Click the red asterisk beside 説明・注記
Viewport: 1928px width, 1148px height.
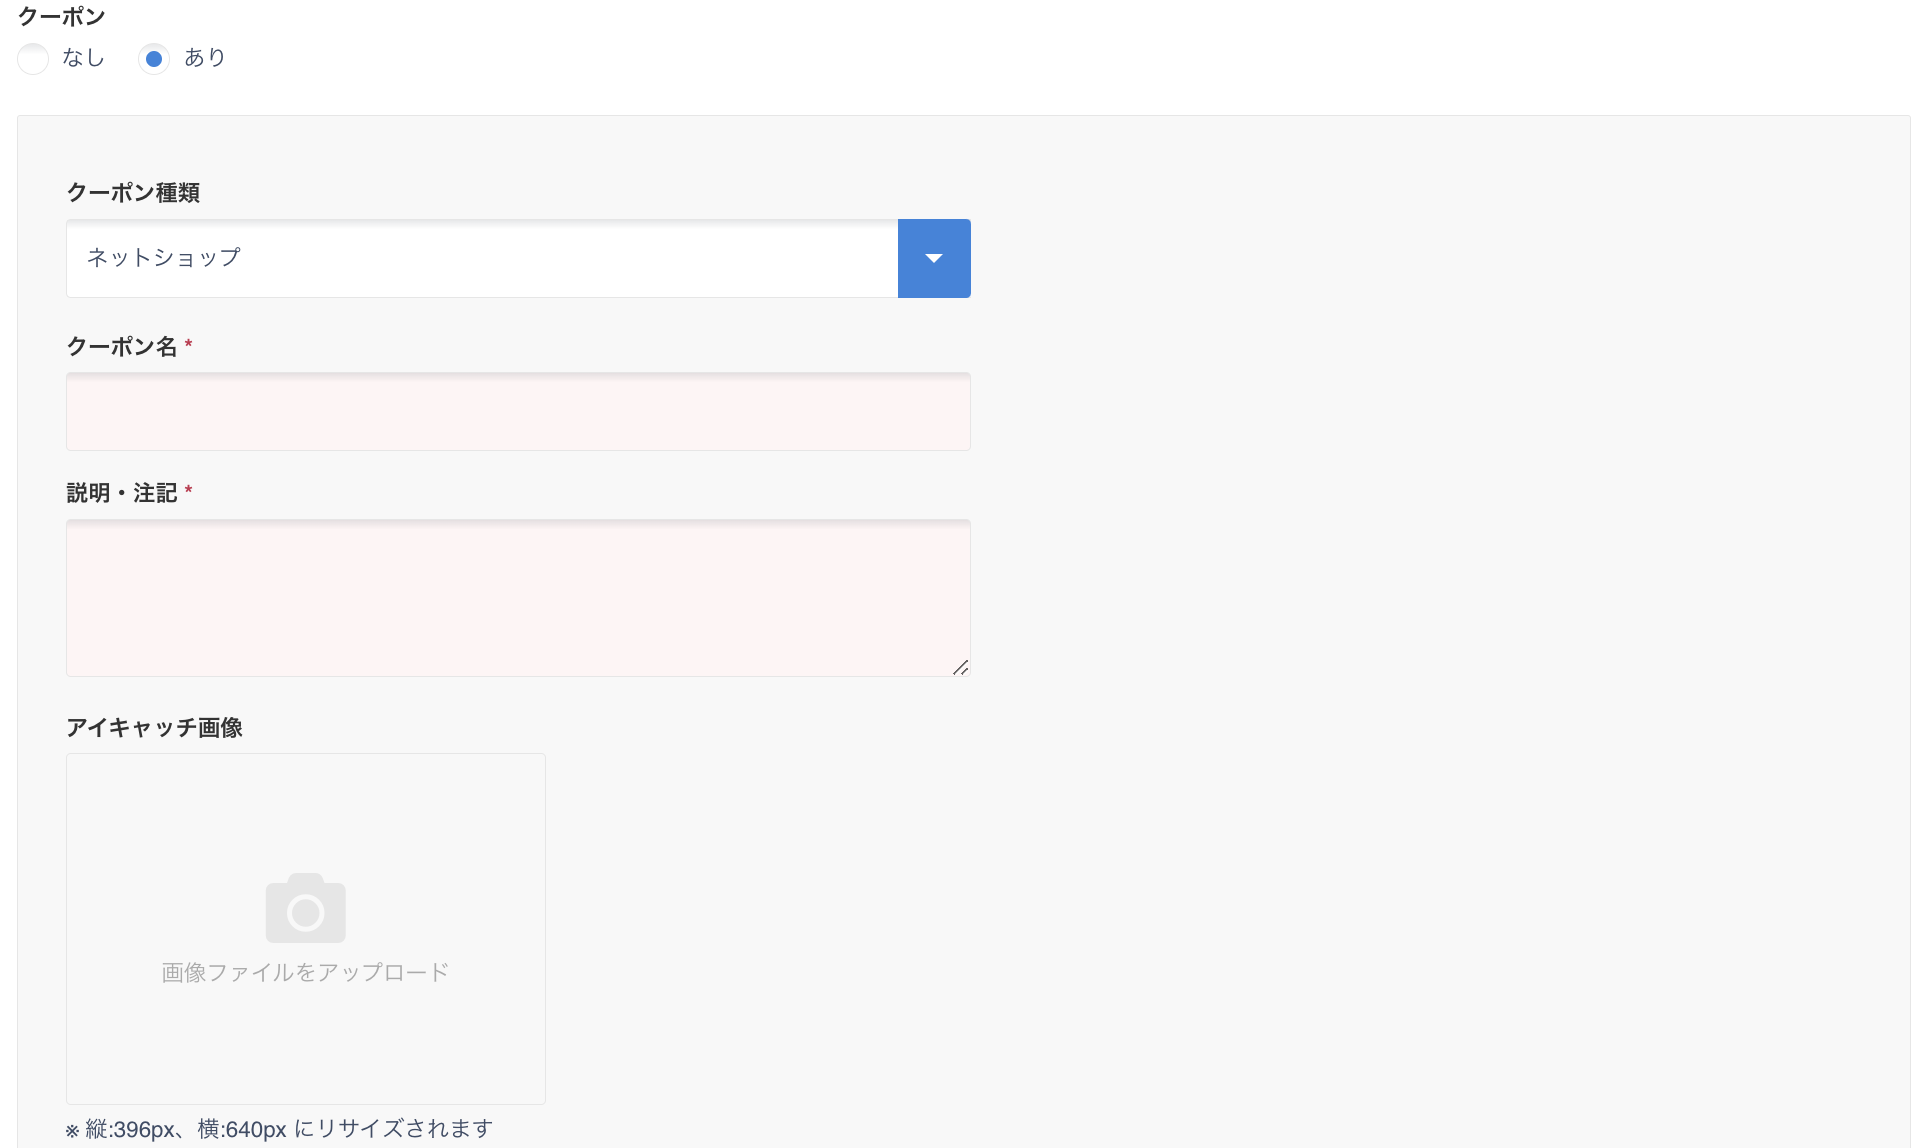click(x=188, y=490)
